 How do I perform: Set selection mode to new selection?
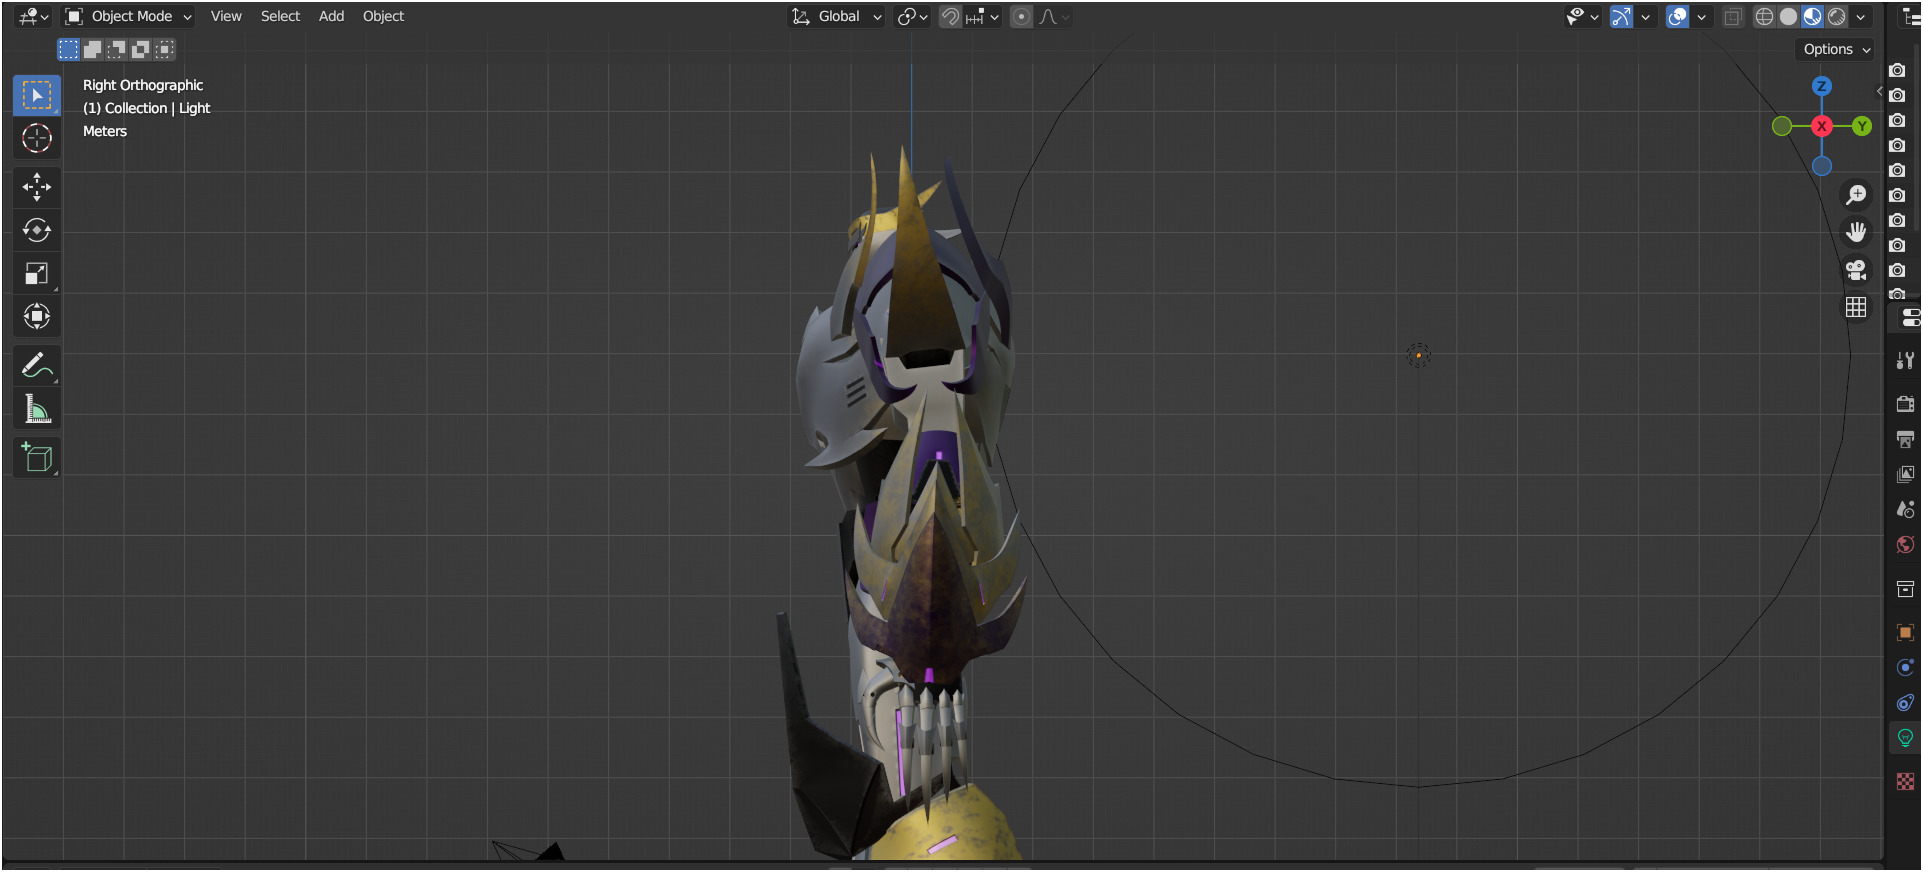pyautogui.click(x=68, y=49)
